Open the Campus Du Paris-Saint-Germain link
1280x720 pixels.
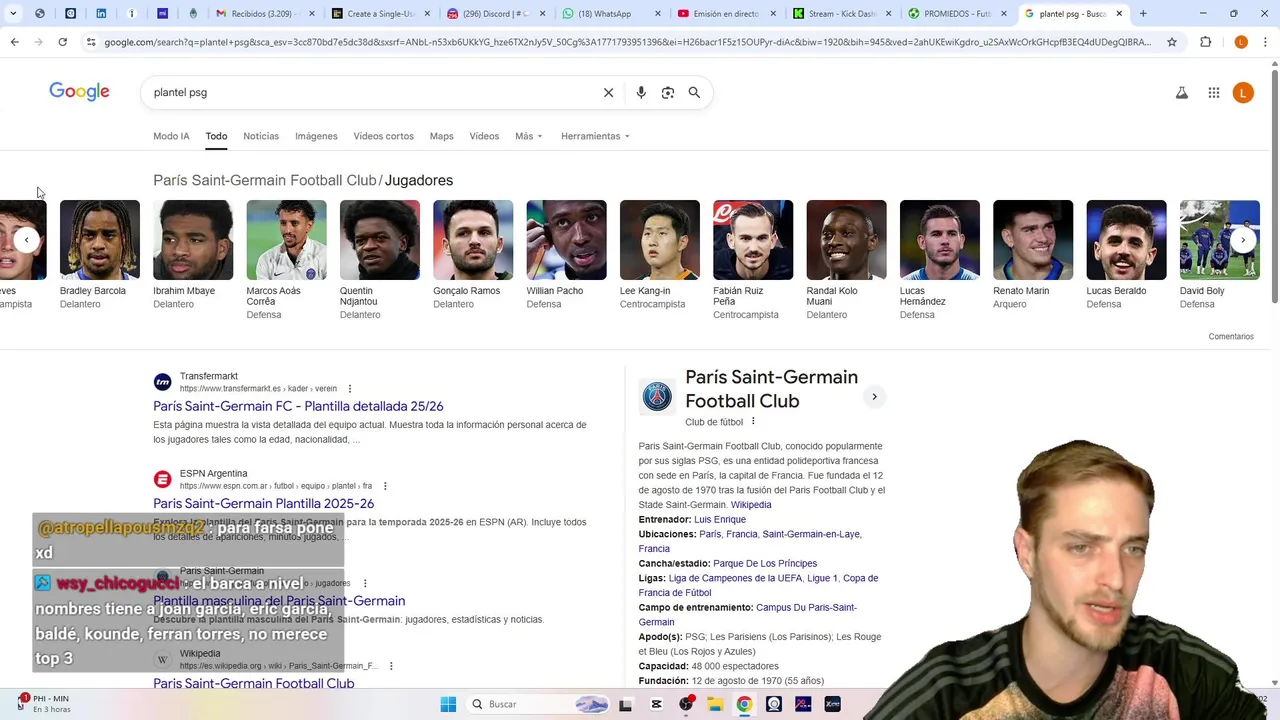tap(748, 615)
